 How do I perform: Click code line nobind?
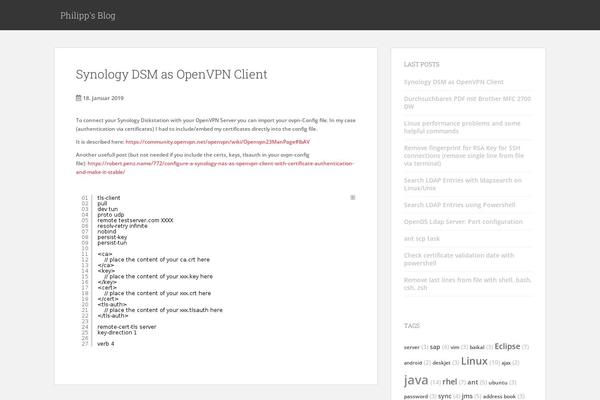[106, 232]
